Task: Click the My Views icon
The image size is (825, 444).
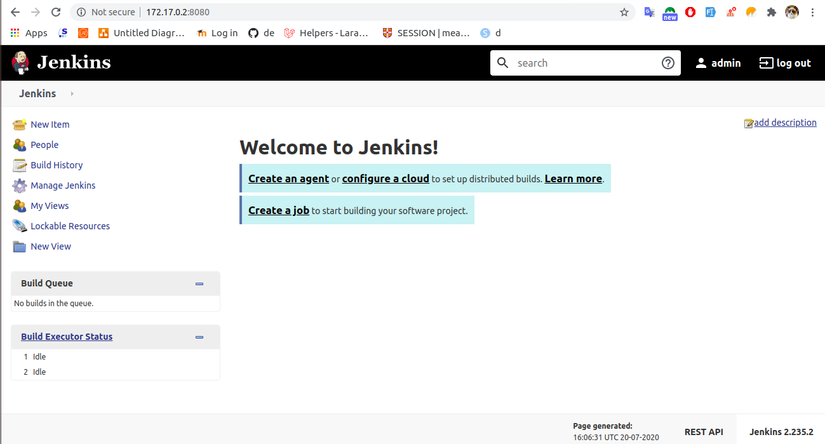Action: [19, 206]
